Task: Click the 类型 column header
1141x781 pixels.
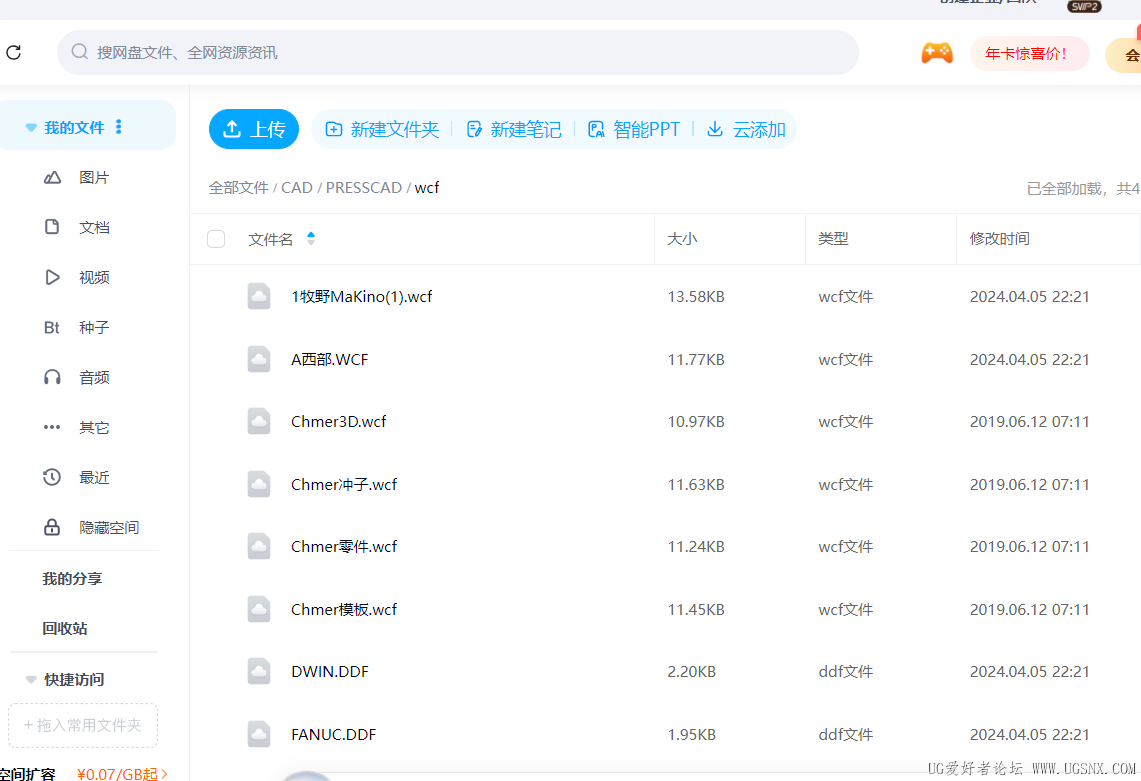Action: (833, 239)
